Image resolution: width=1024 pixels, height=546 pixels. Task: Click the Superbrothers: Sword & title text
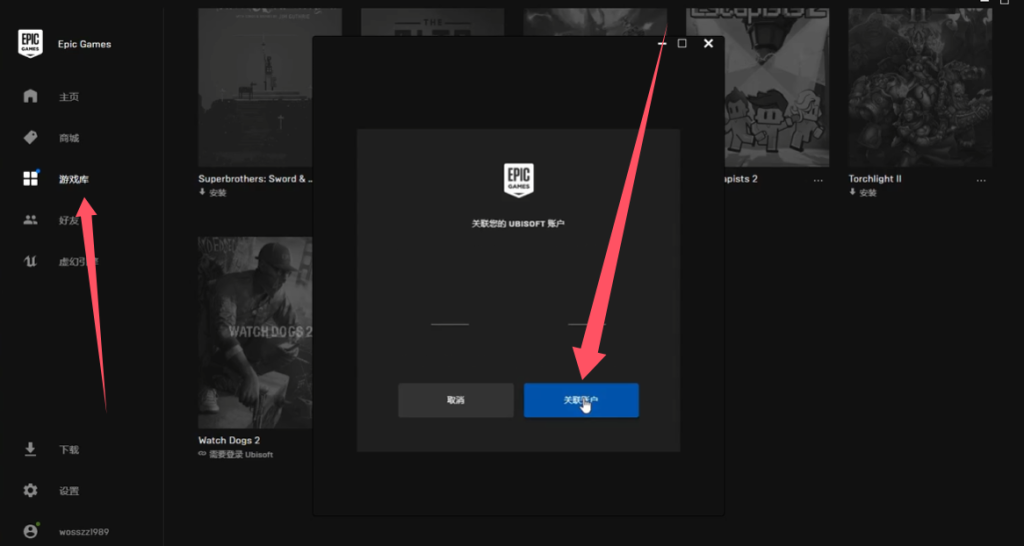tap(253, 178)
